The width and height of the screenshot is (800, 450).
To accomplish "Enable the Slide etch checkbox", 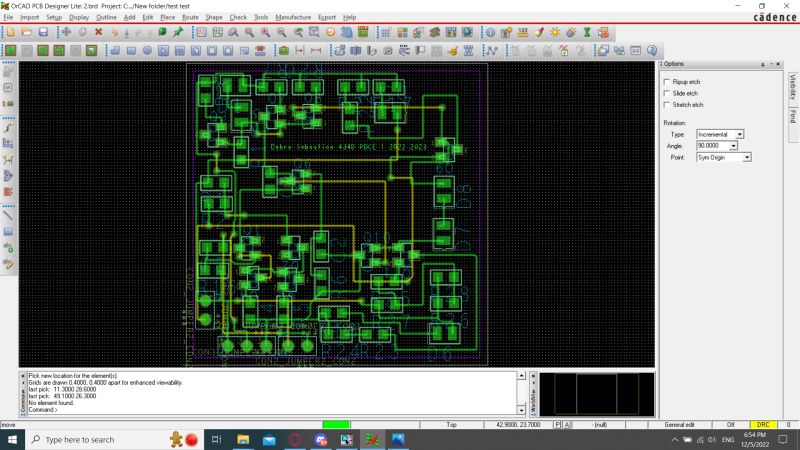I will [x=666, y=93].
